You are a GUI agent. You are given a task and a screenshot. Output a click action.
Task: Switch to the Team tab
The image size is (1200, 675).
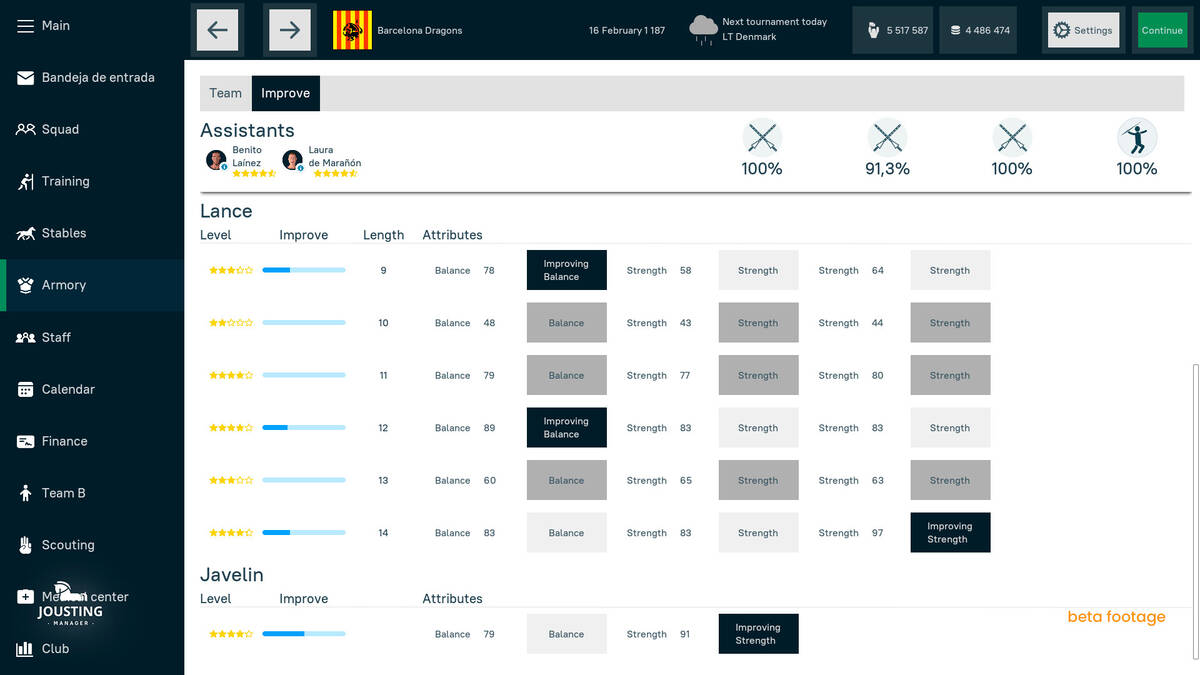click(225, 93)
